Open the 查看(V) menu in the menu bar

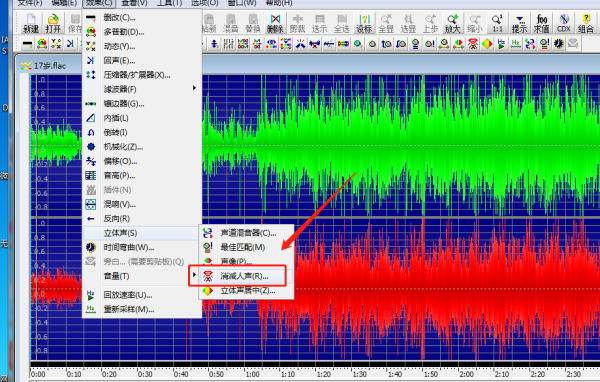coord(134,3)
